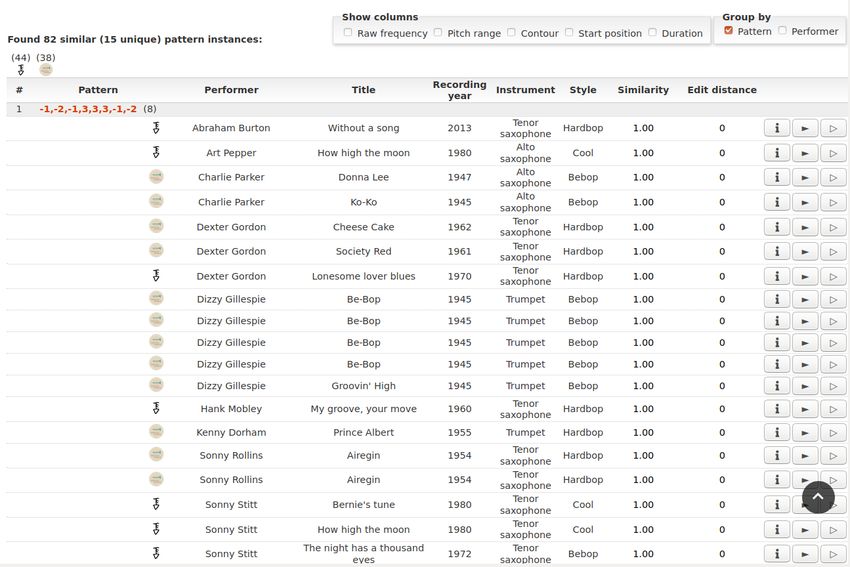Click outline play button in Hank Mobley row
850x567 pixels.
(833, 409)
